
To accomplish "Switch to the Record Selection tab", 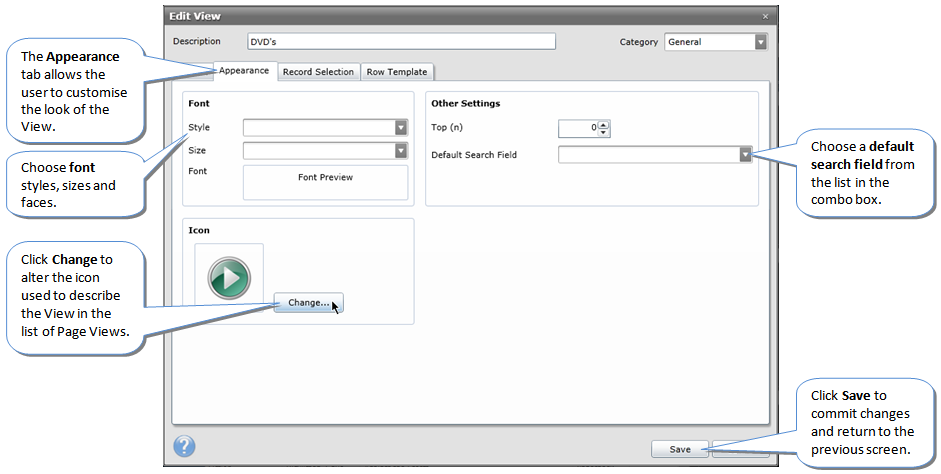I will [x=318, y=72].
